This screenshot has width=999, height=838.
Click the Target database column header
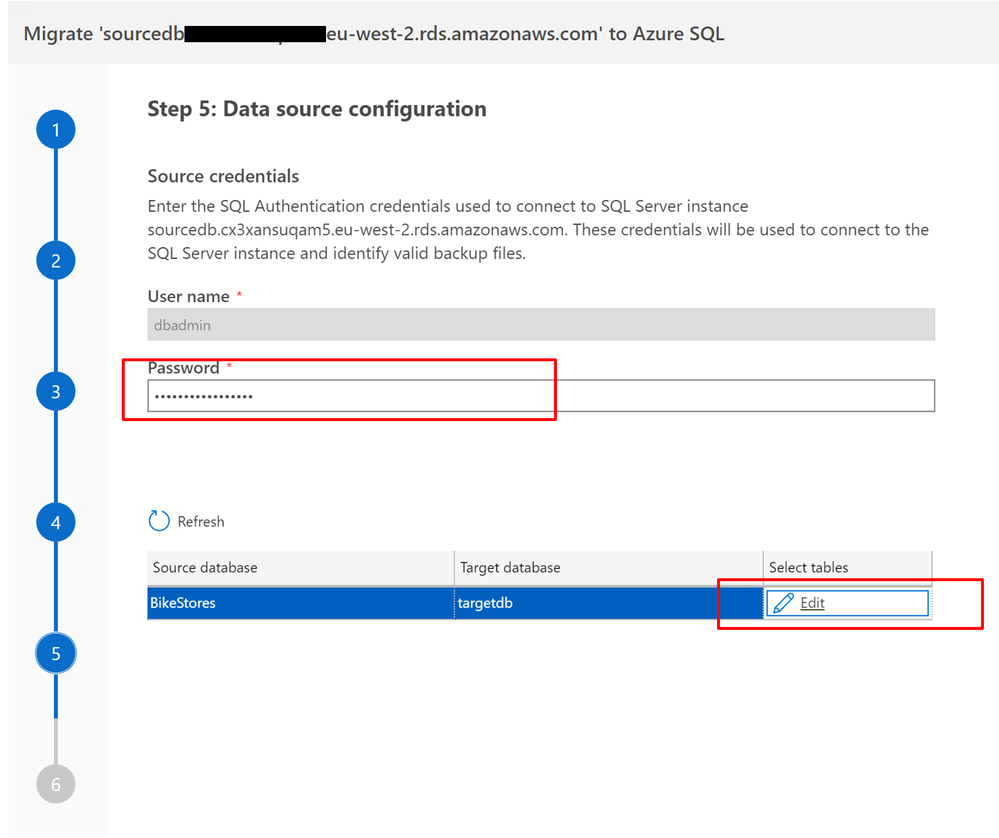coord(510,567)
